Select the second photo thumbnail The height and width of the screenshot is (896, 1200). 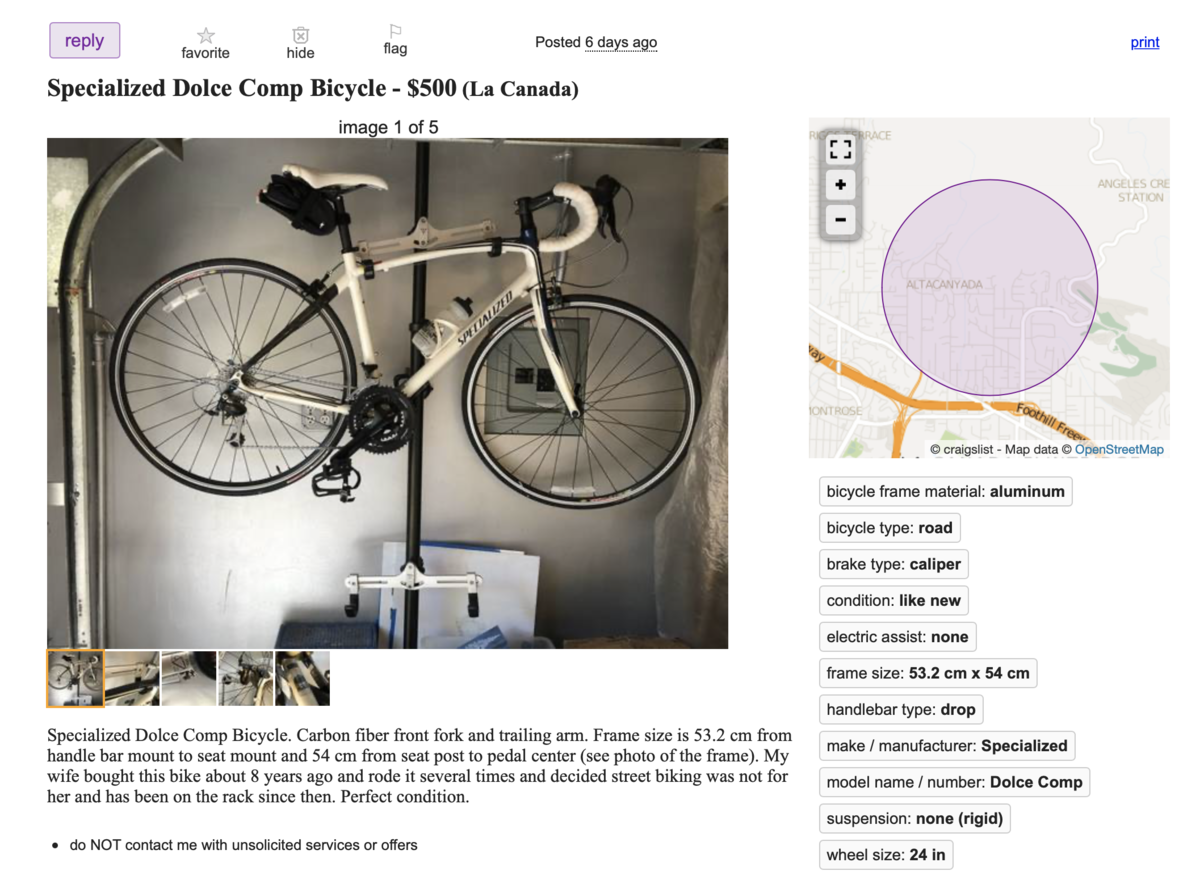pos(132,678)
